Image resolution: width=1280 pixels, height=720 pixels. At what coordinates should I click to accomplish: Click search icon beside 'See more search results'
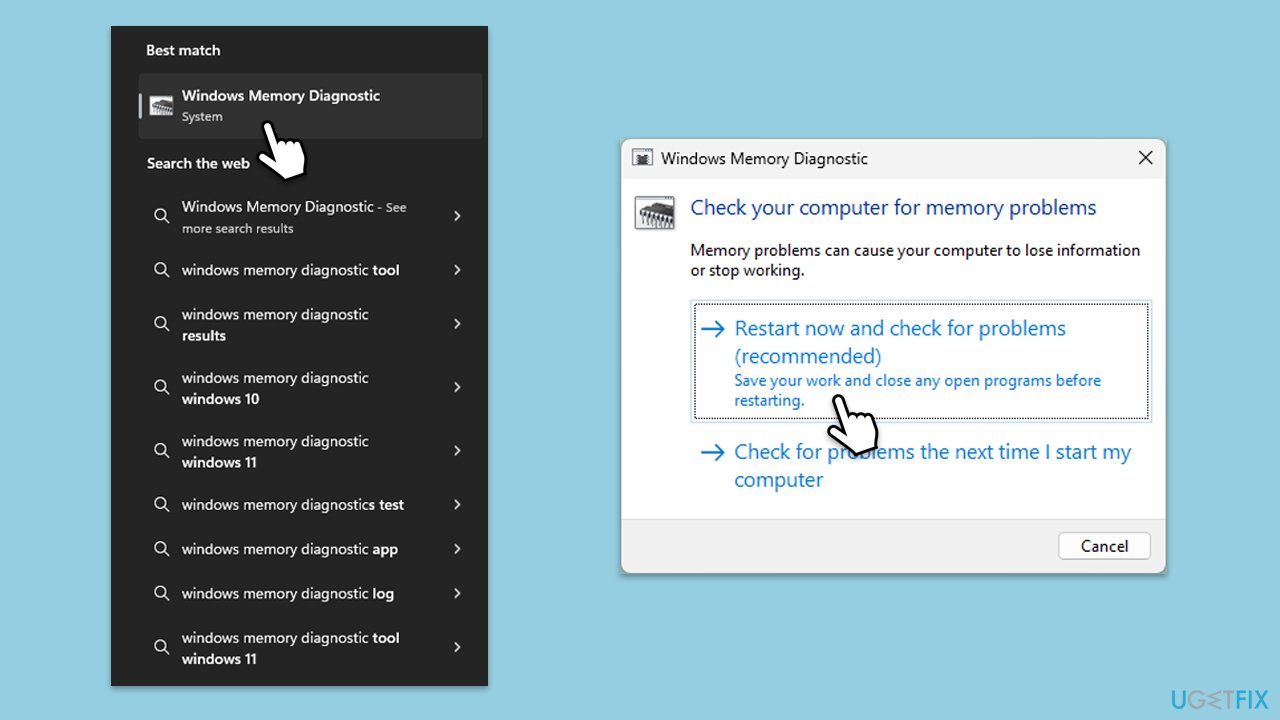(161, 216)
